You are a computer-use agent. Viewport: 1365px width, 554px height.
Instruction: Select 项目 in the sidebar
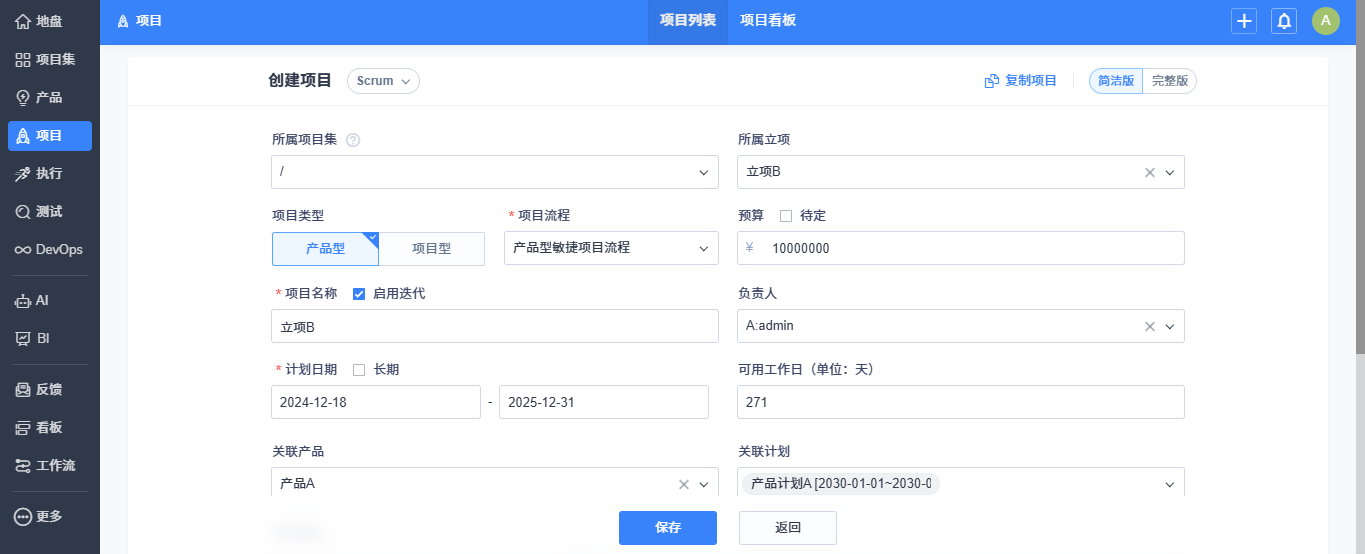tap(50, 136)
